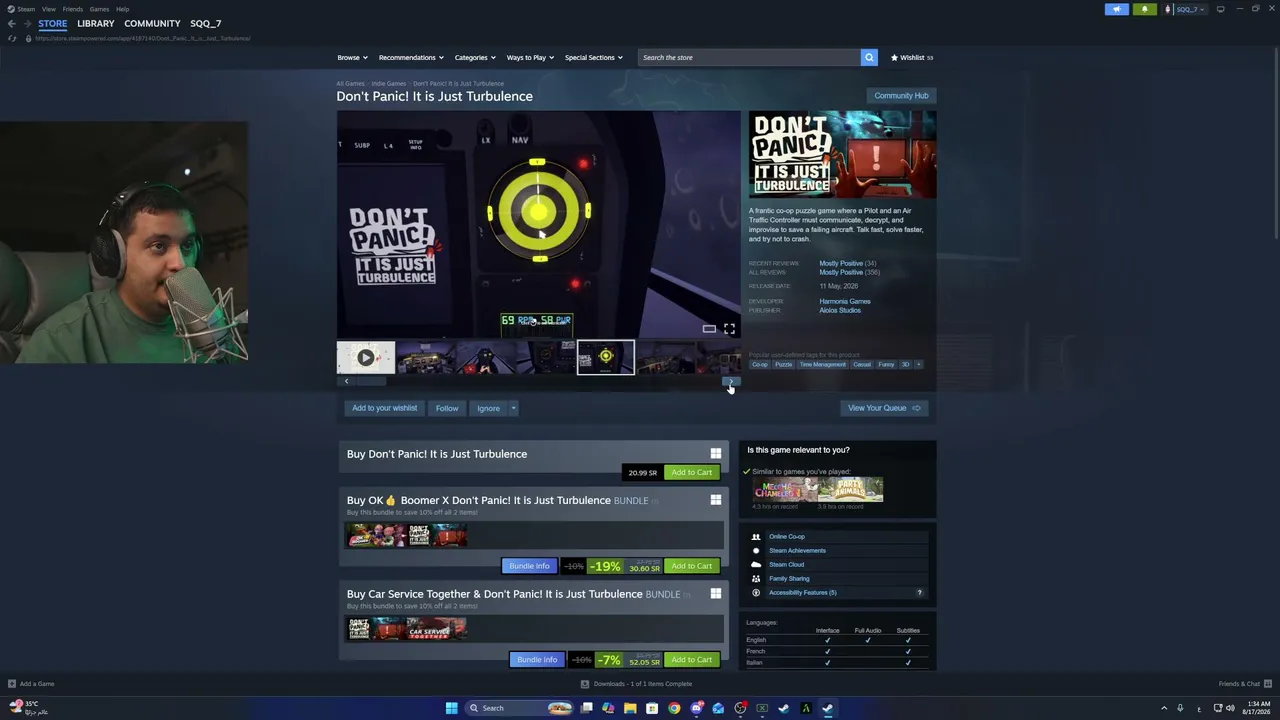Open the Help menu
The image size is (1280, 720).
tap(122, 9)
